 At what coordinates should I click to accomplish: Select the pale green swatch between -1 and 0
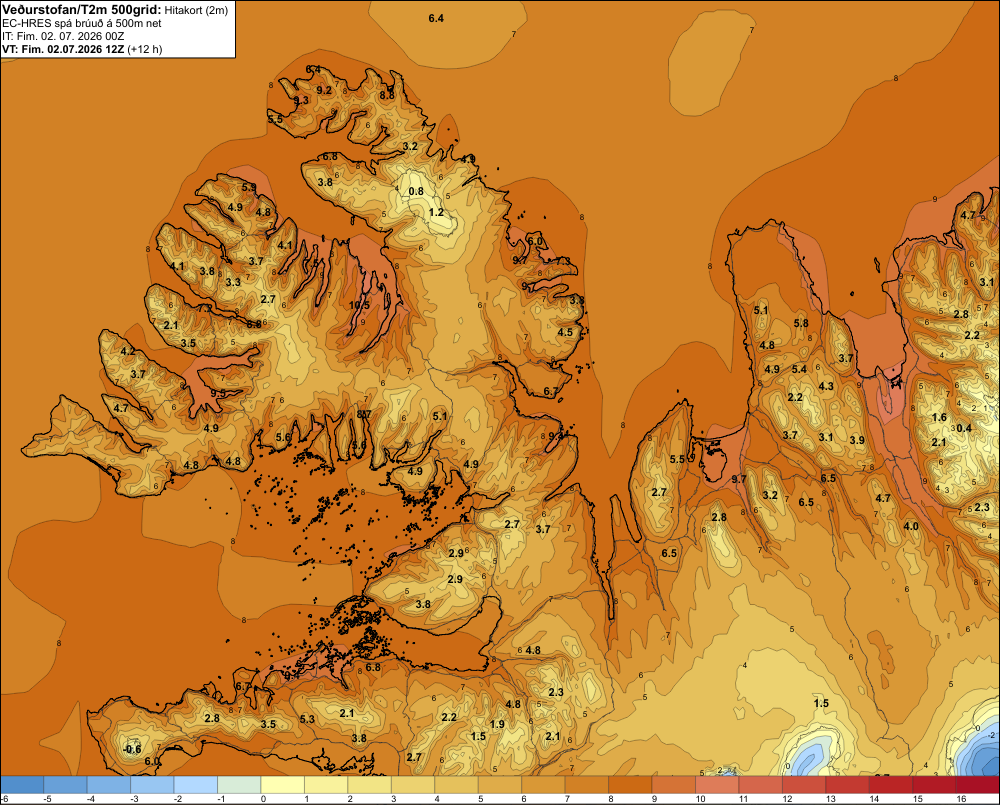pos(239,784)
